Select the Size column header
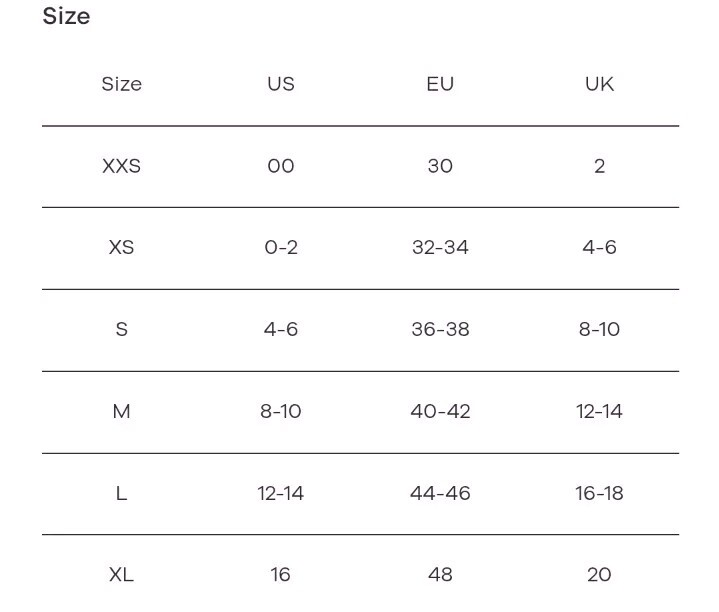 (122, 84)
